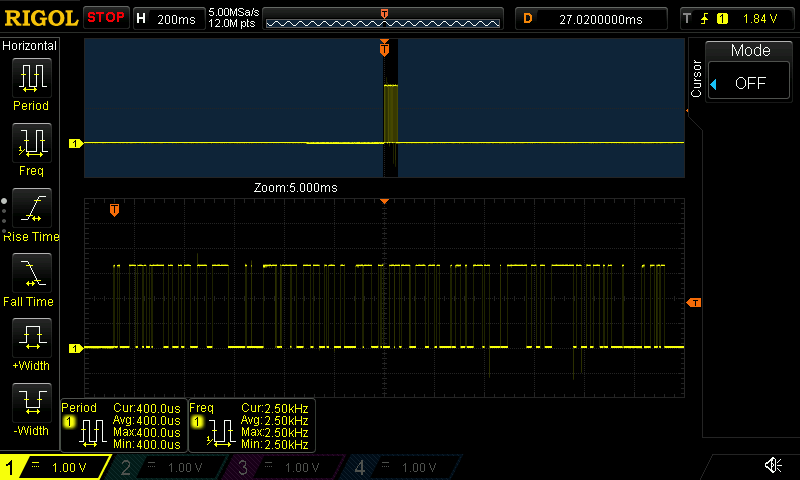Screen dimensions: 800x480
Task: Click Period Cur:400.0us value
Action: point(147,408)
